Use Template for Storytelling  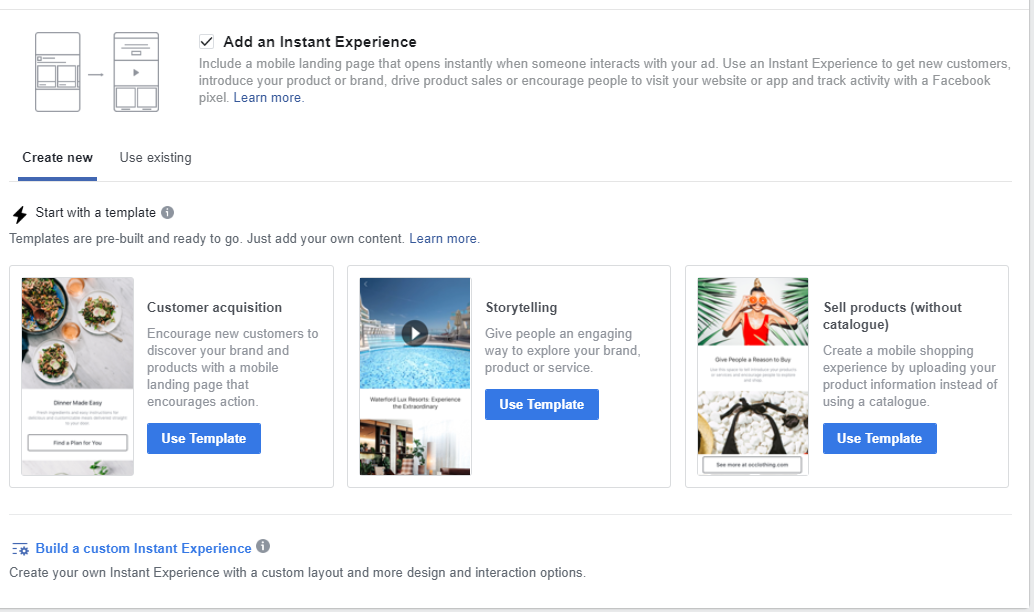click(541, 404)
